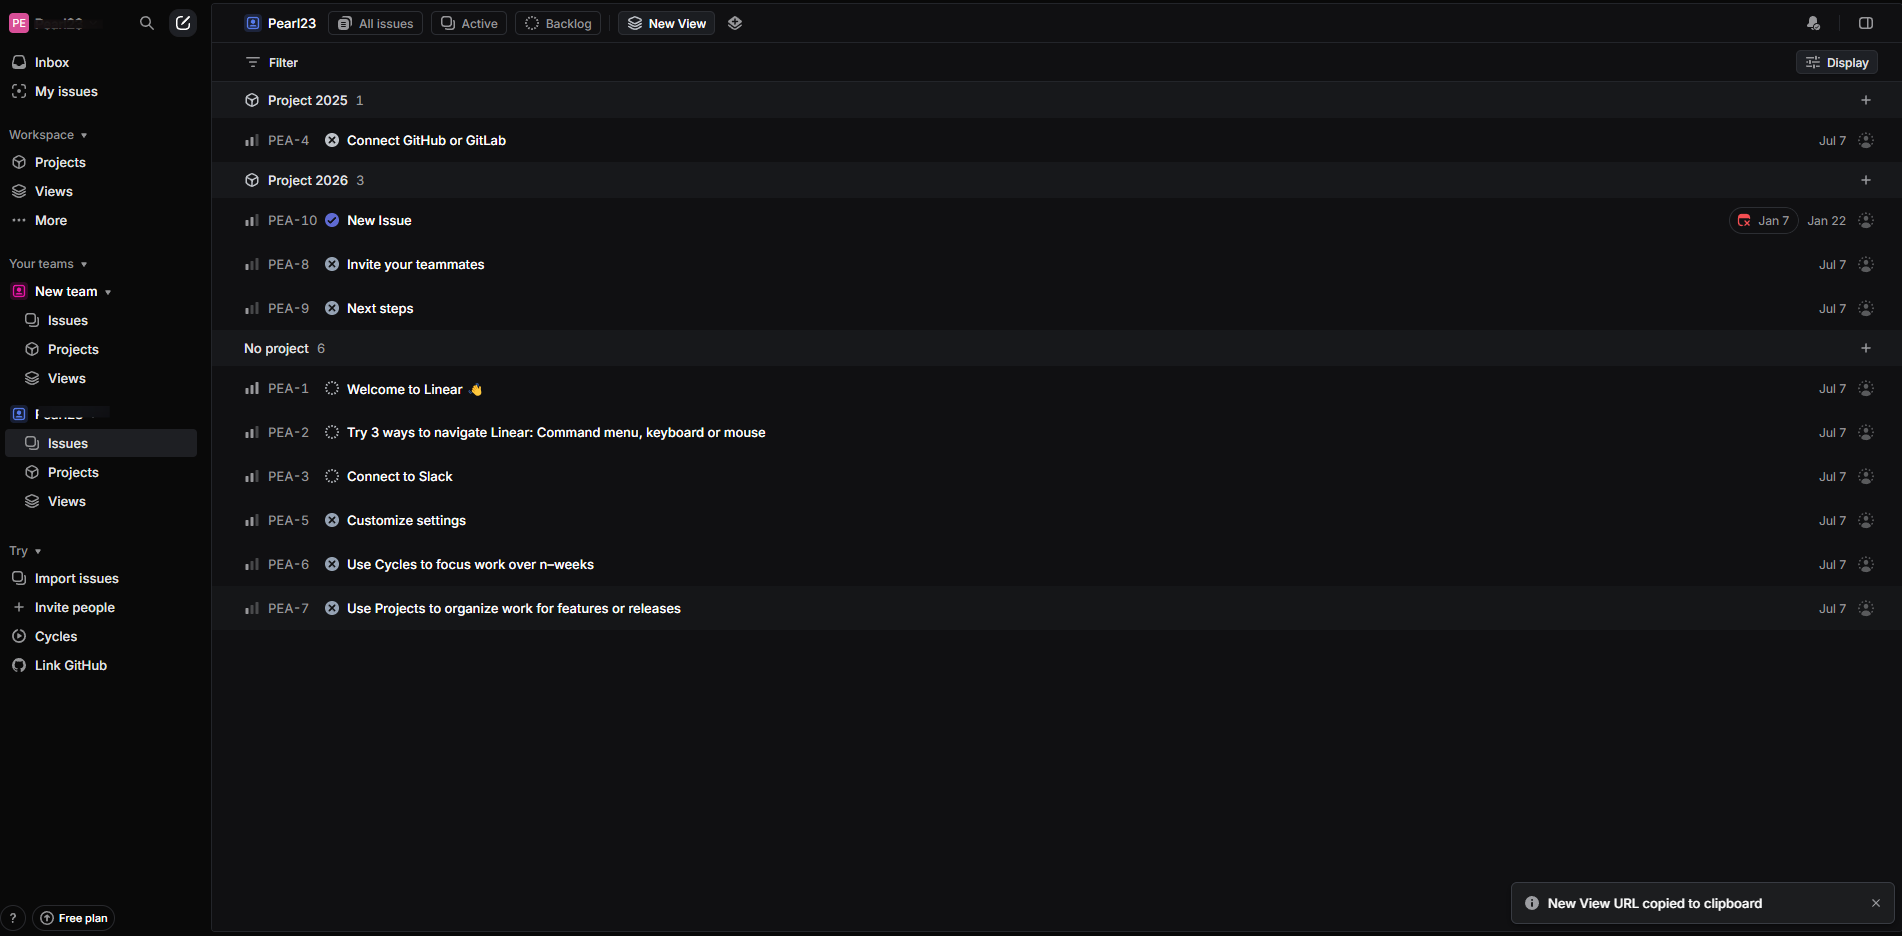The width and height of the screenshot is (1902, 936).
Task: Click the priority bars icon for PEA-4
Action: (x=252, y=140)
